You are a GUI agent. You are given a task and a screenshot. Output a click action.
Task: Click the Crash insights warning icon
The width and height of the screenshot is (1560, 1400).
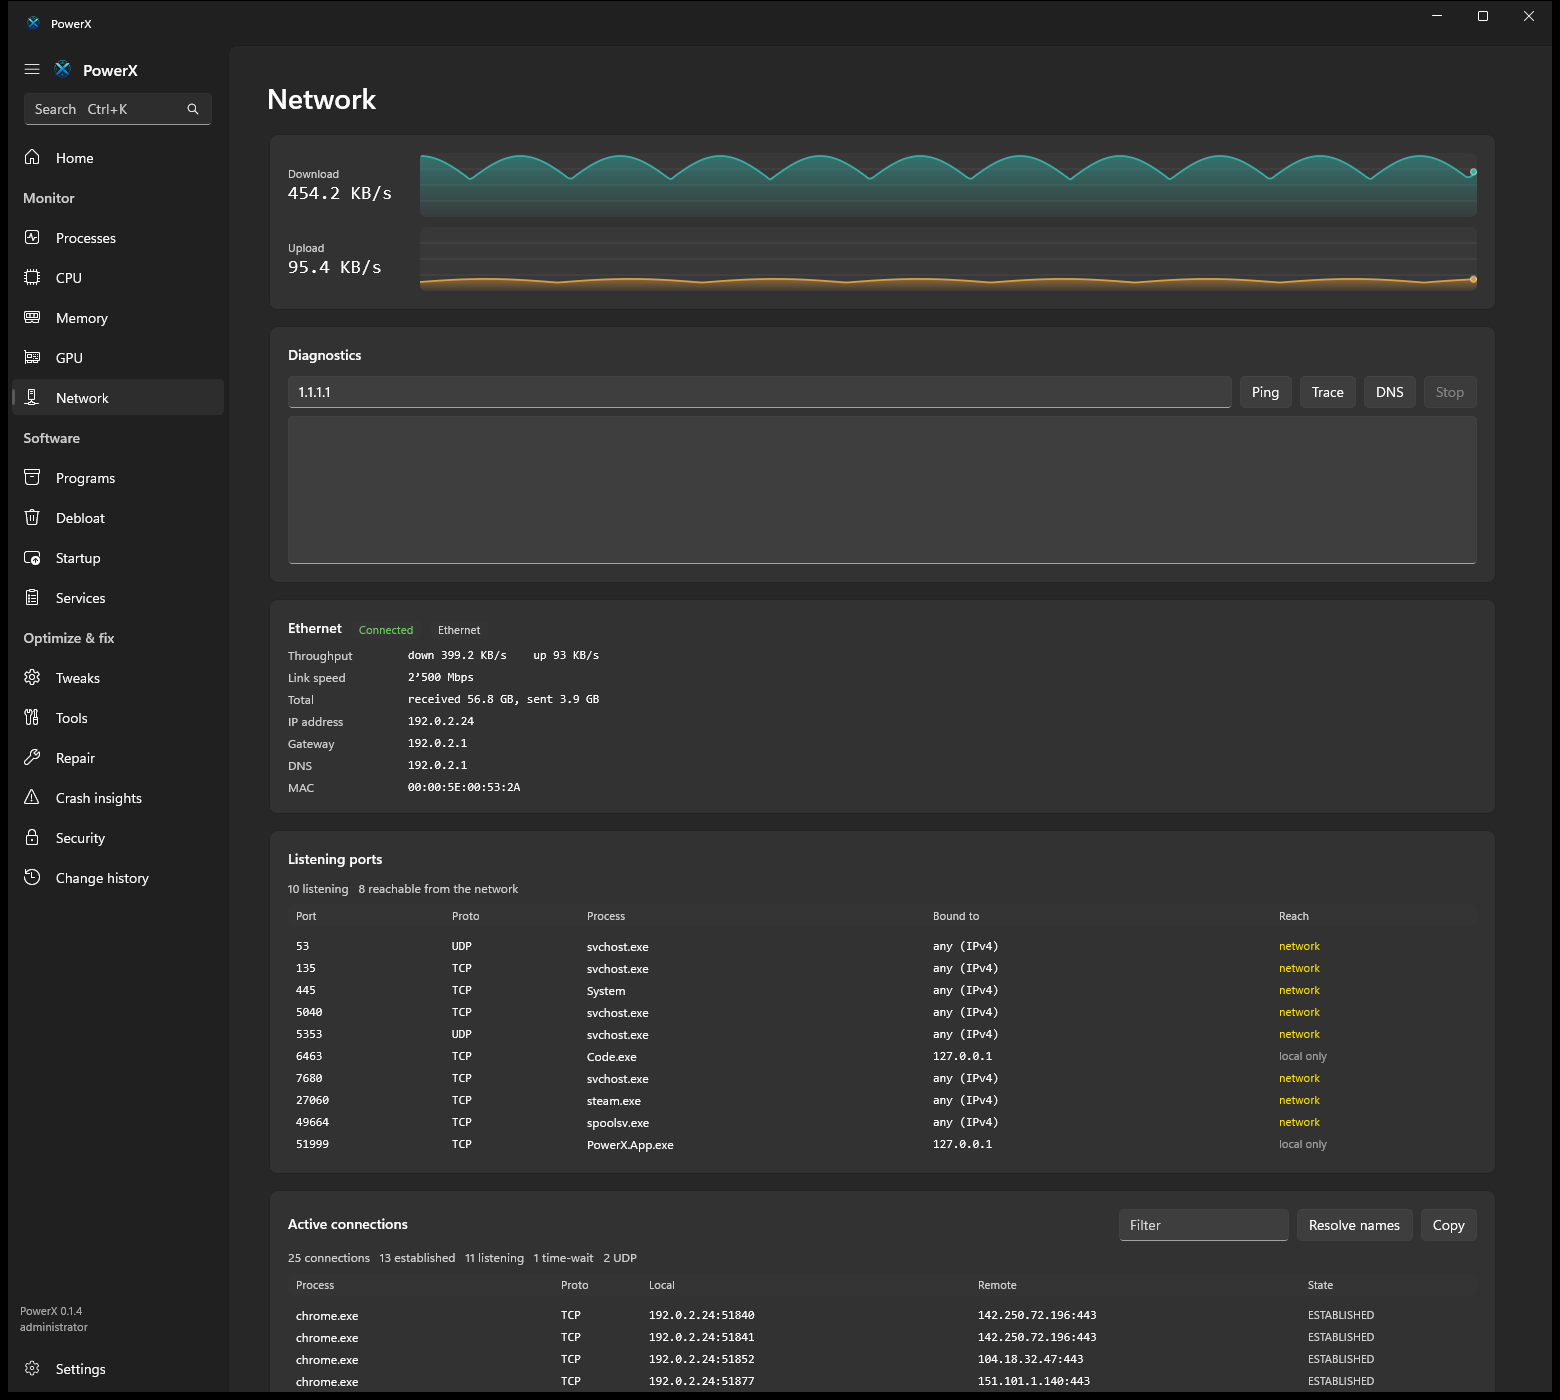tap(32, 797)
